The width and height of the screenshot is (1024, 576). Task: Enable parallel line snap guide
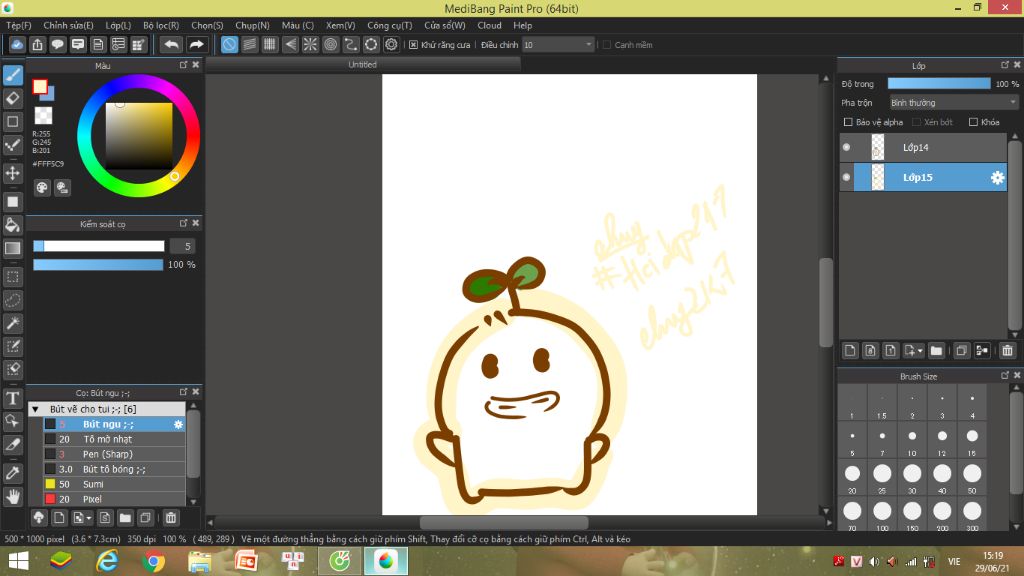(249, 44)
